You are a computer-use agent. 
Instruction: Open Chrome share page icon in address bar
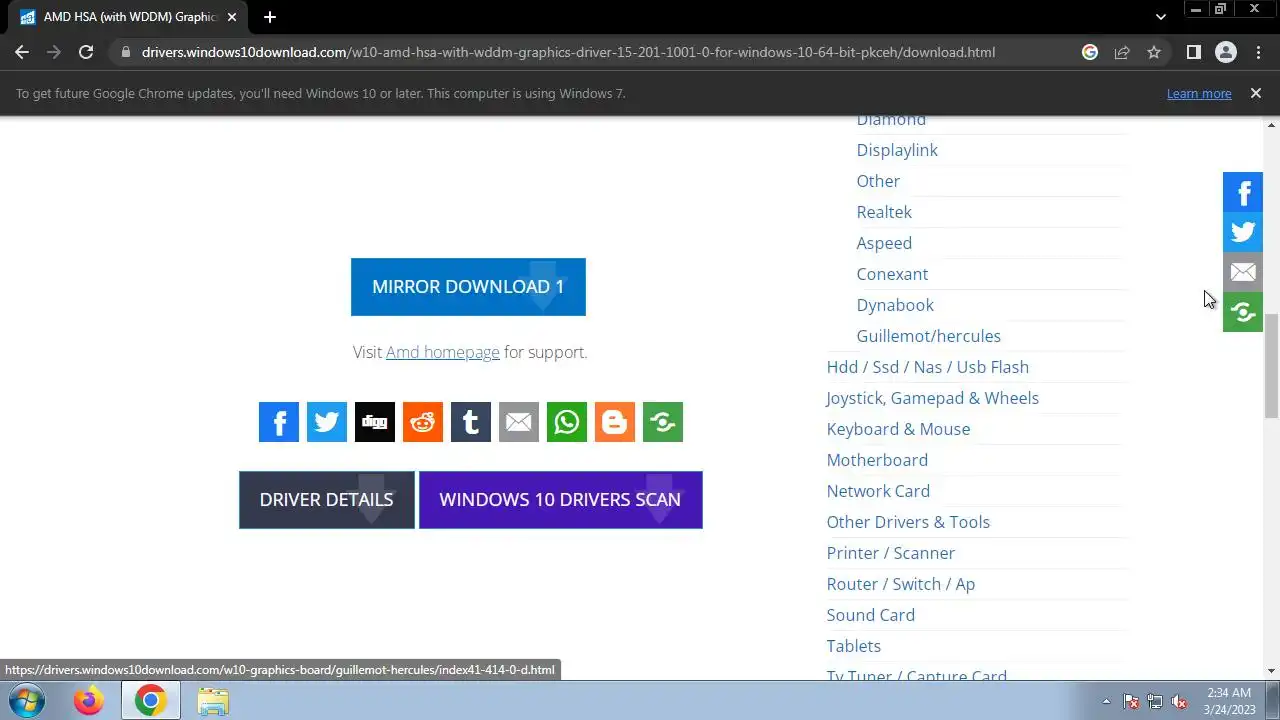pyautogui.click(x=1122, y=52)
